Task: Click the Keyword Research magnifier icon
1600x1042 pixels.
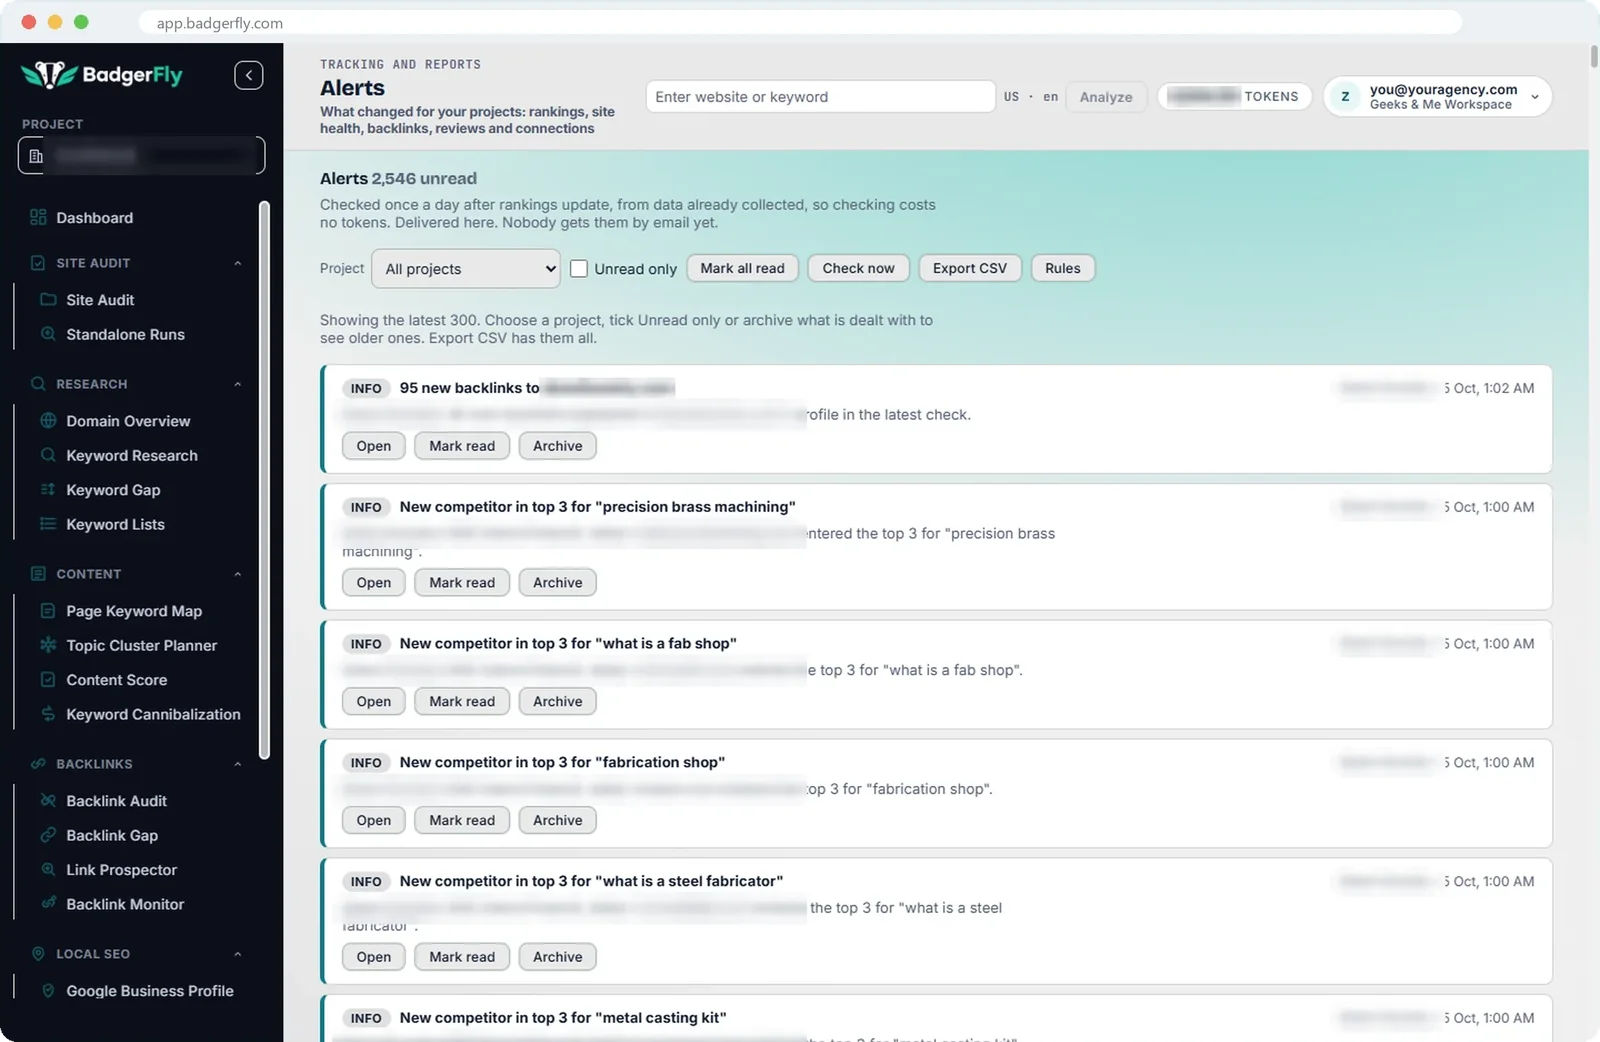Action: click(x=48, y=455)
